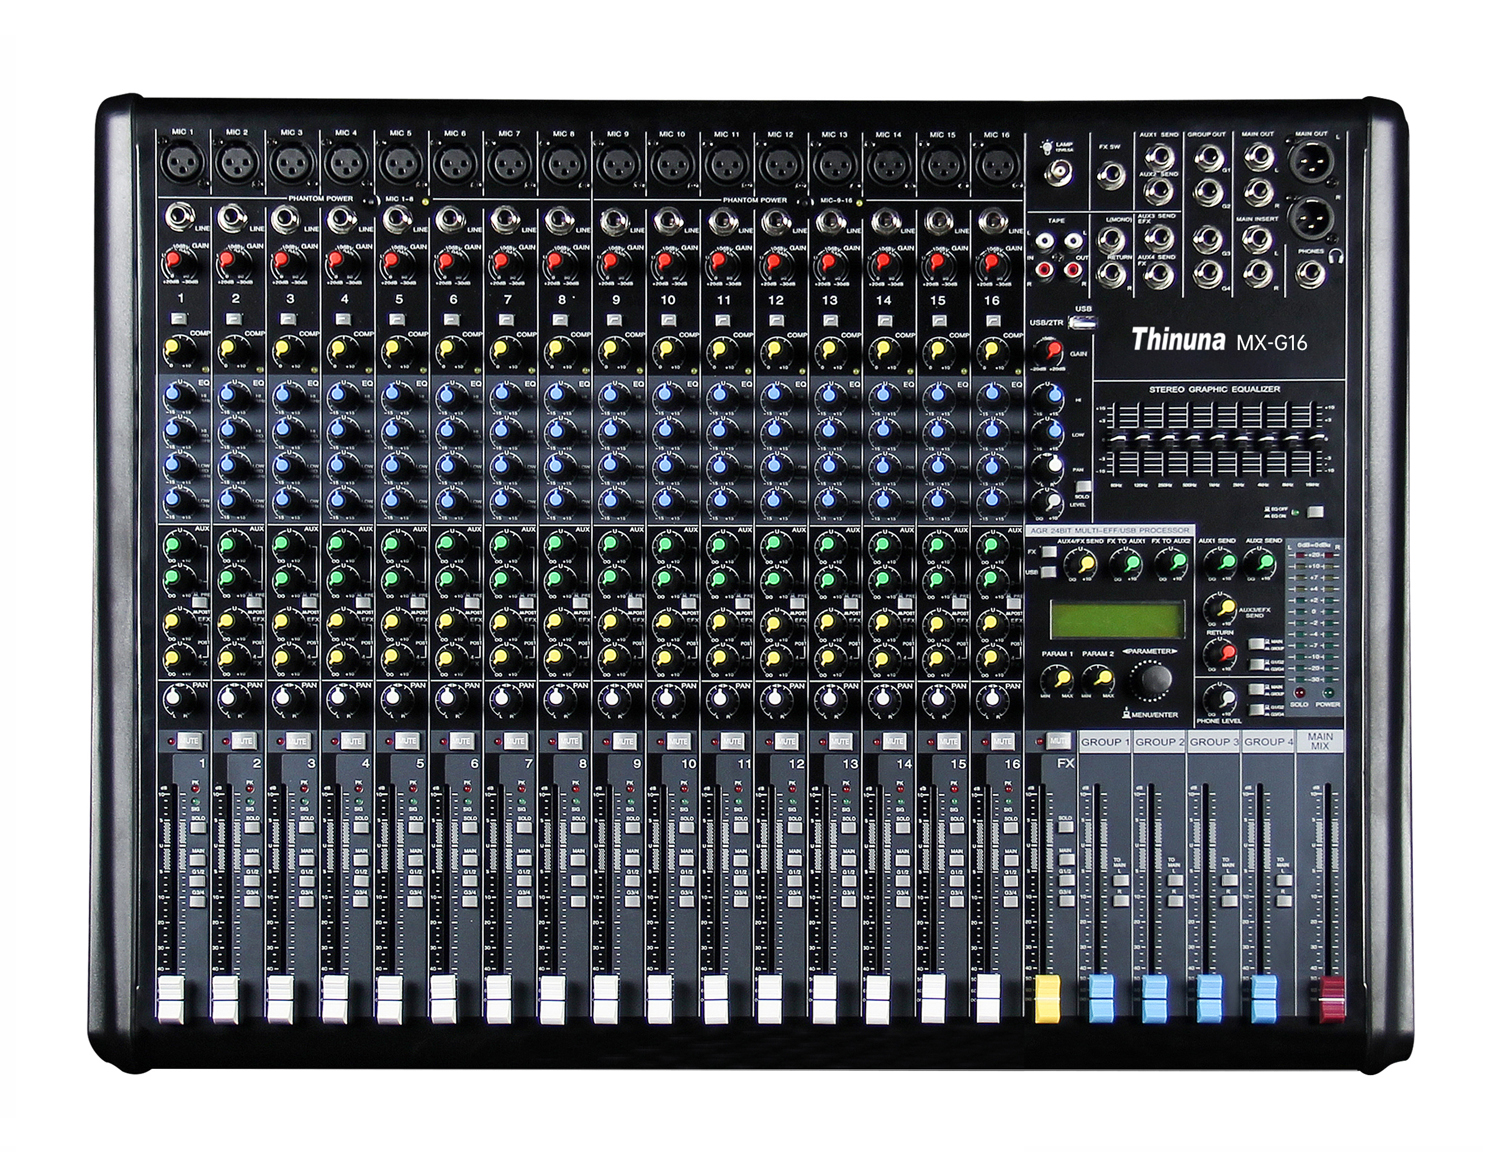Click the MAIN OUT L XLR connector
1500x1152 pixels.
[x=1311, y=161]
